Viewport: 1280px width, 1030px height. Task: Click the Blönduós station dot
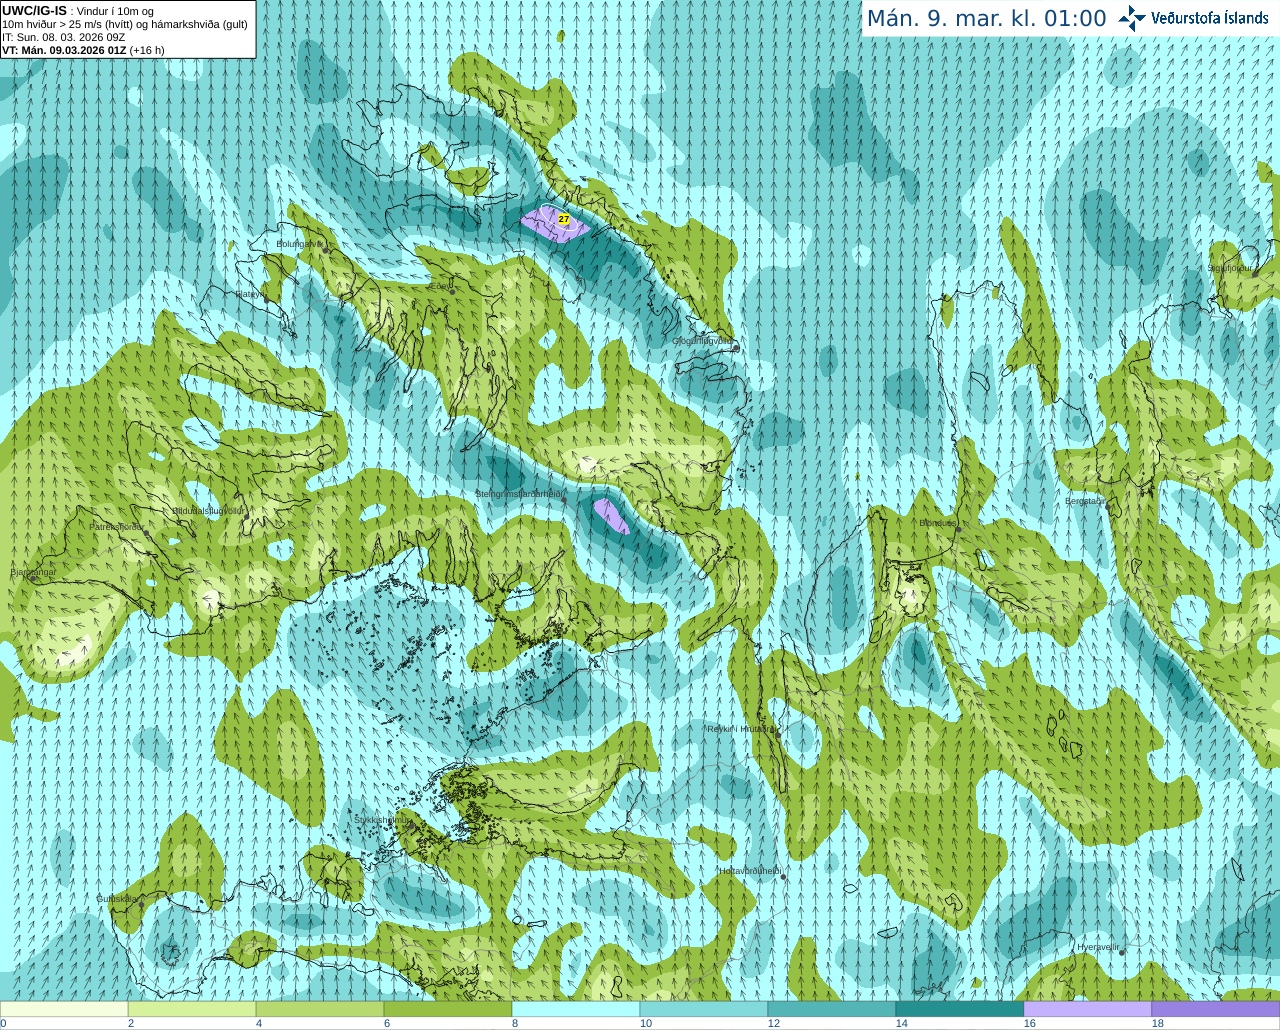pos(957,529)
